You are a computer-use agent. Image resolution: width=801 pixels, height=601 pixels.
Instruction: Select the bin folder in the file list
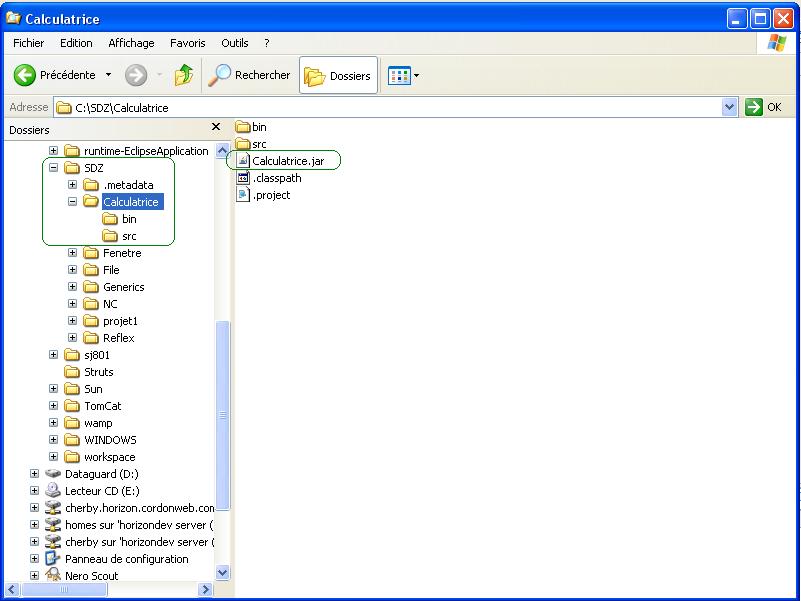coord(251,127)
